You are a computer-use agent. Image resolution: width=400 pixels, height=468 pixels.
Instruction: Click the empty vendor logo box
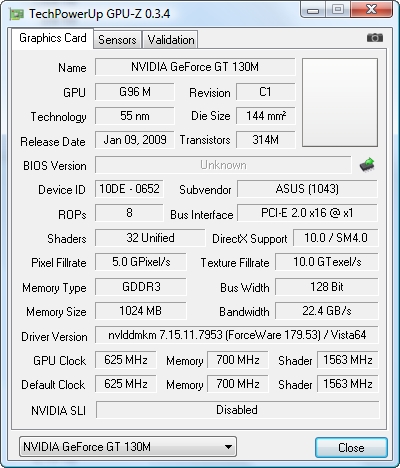[x=340, y=102]
